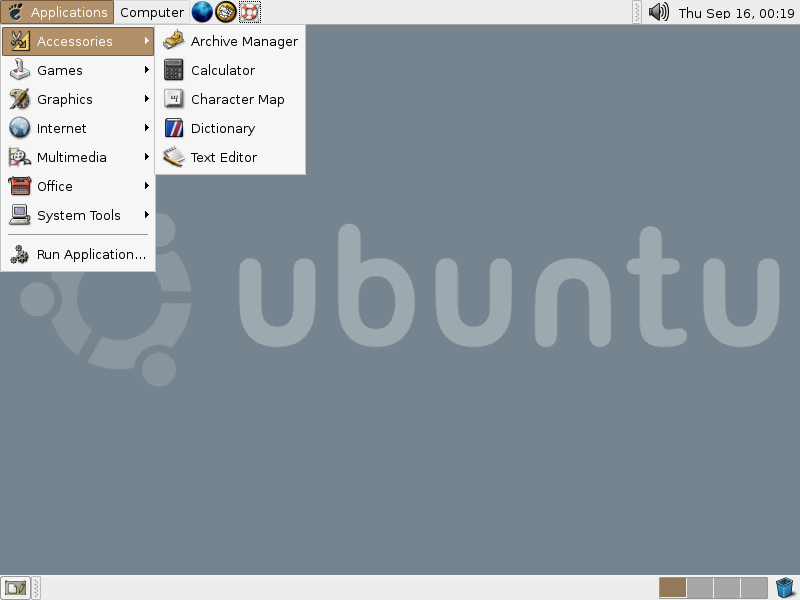
Task: Click the Run Application gears icon
Action: [20, 254]
